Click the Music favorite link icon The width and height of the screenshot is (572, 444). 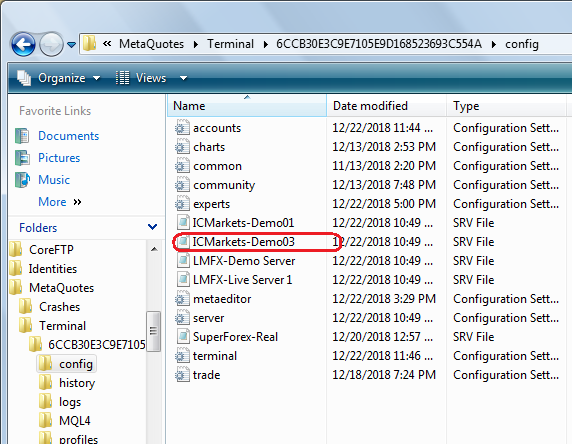[x=22, y=180]
